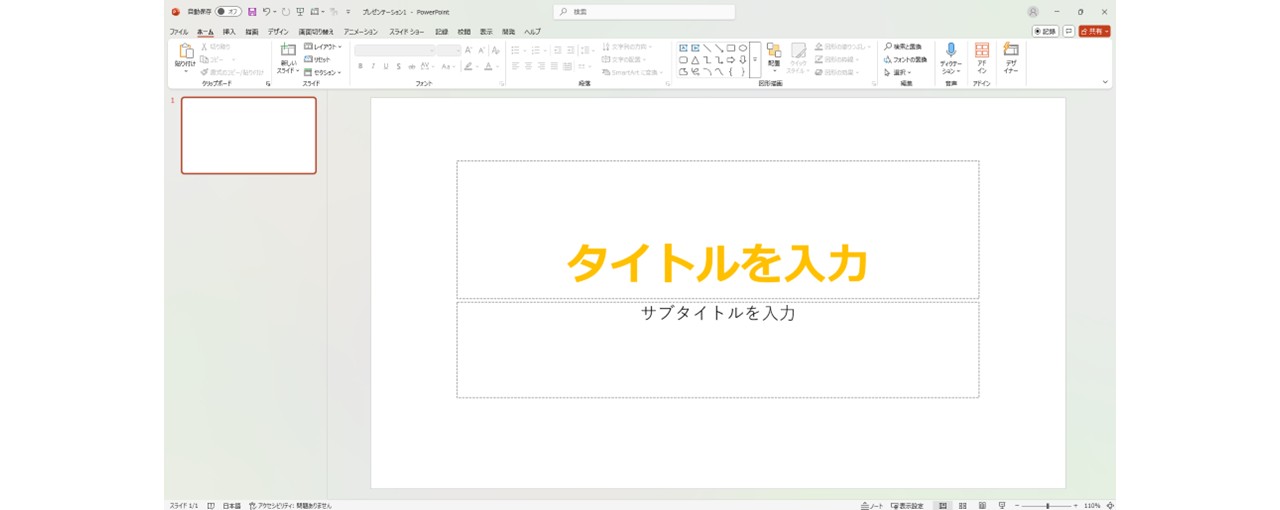1280x510 pixels.
Task: Apply Underline formatting
Action: tap(385, 66)
